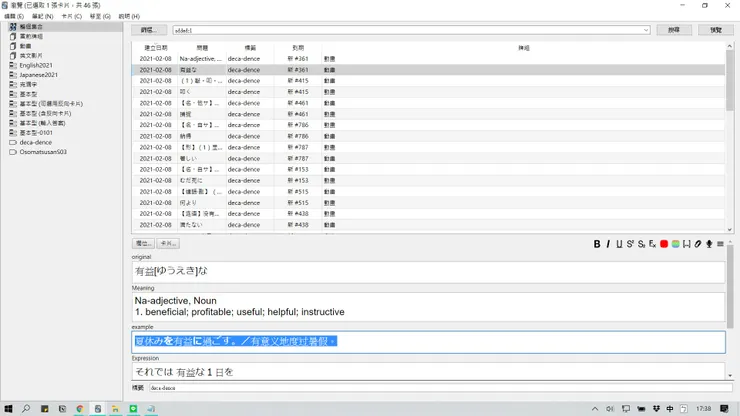The image size is (740, 416).
Task: Insert cloze deletion with bracket icon
Action: point(687,244)
